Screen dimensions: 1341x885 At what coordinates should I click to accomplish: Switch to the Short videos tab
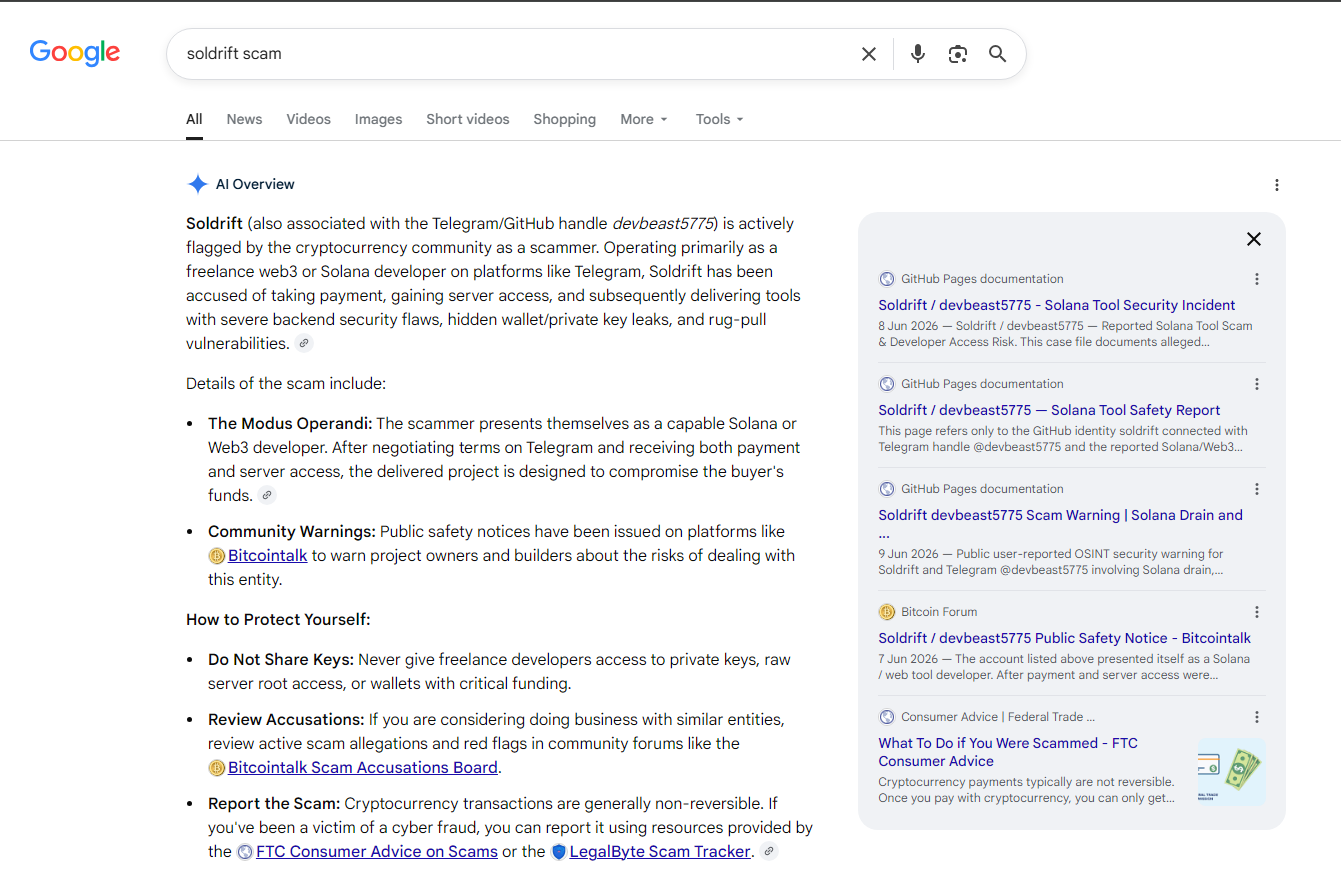pyautogui.click(x=468, y=119)
